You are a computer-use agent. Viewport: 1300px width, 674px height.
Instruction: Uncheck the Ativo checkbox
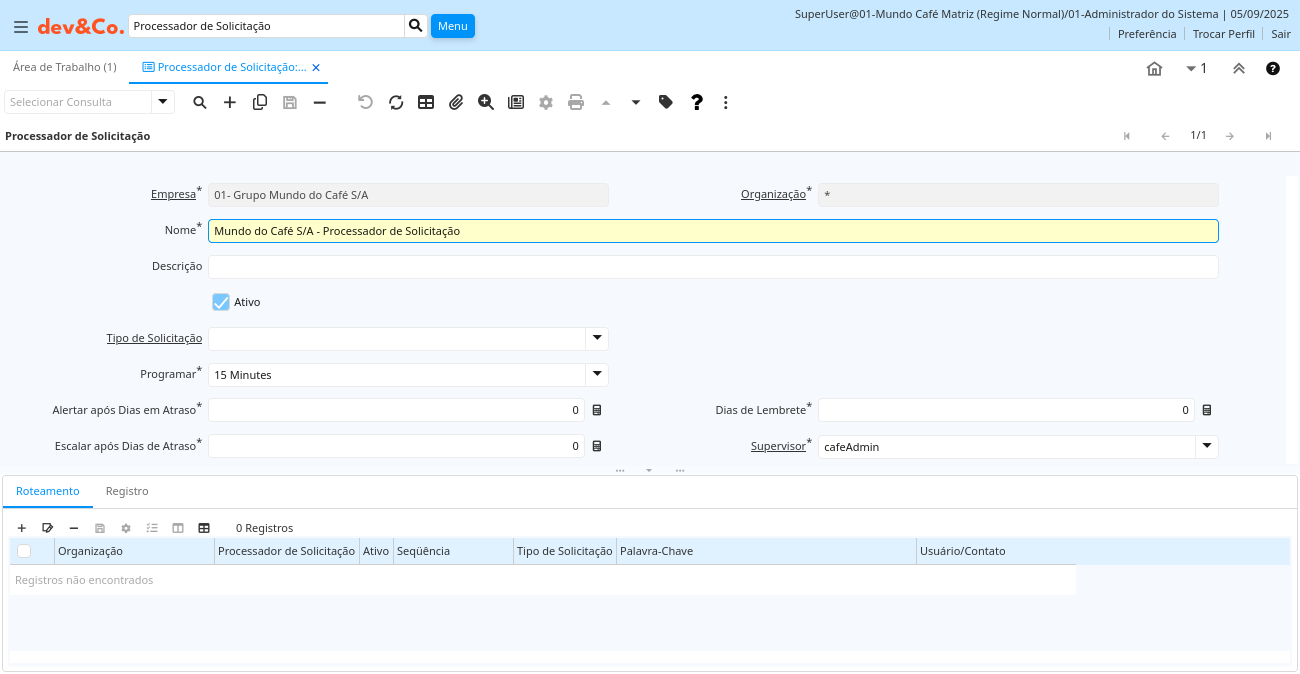click(221, 302)
